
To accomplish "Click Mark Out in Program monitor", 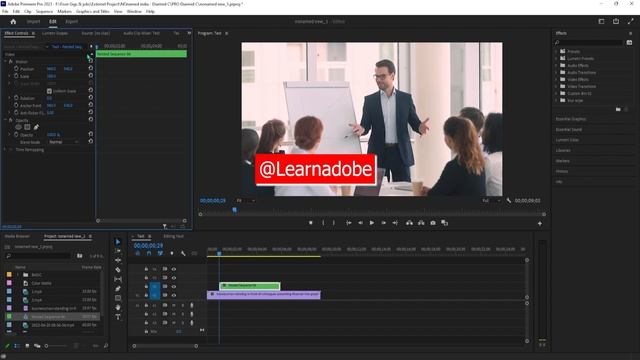I will point(333,223).
